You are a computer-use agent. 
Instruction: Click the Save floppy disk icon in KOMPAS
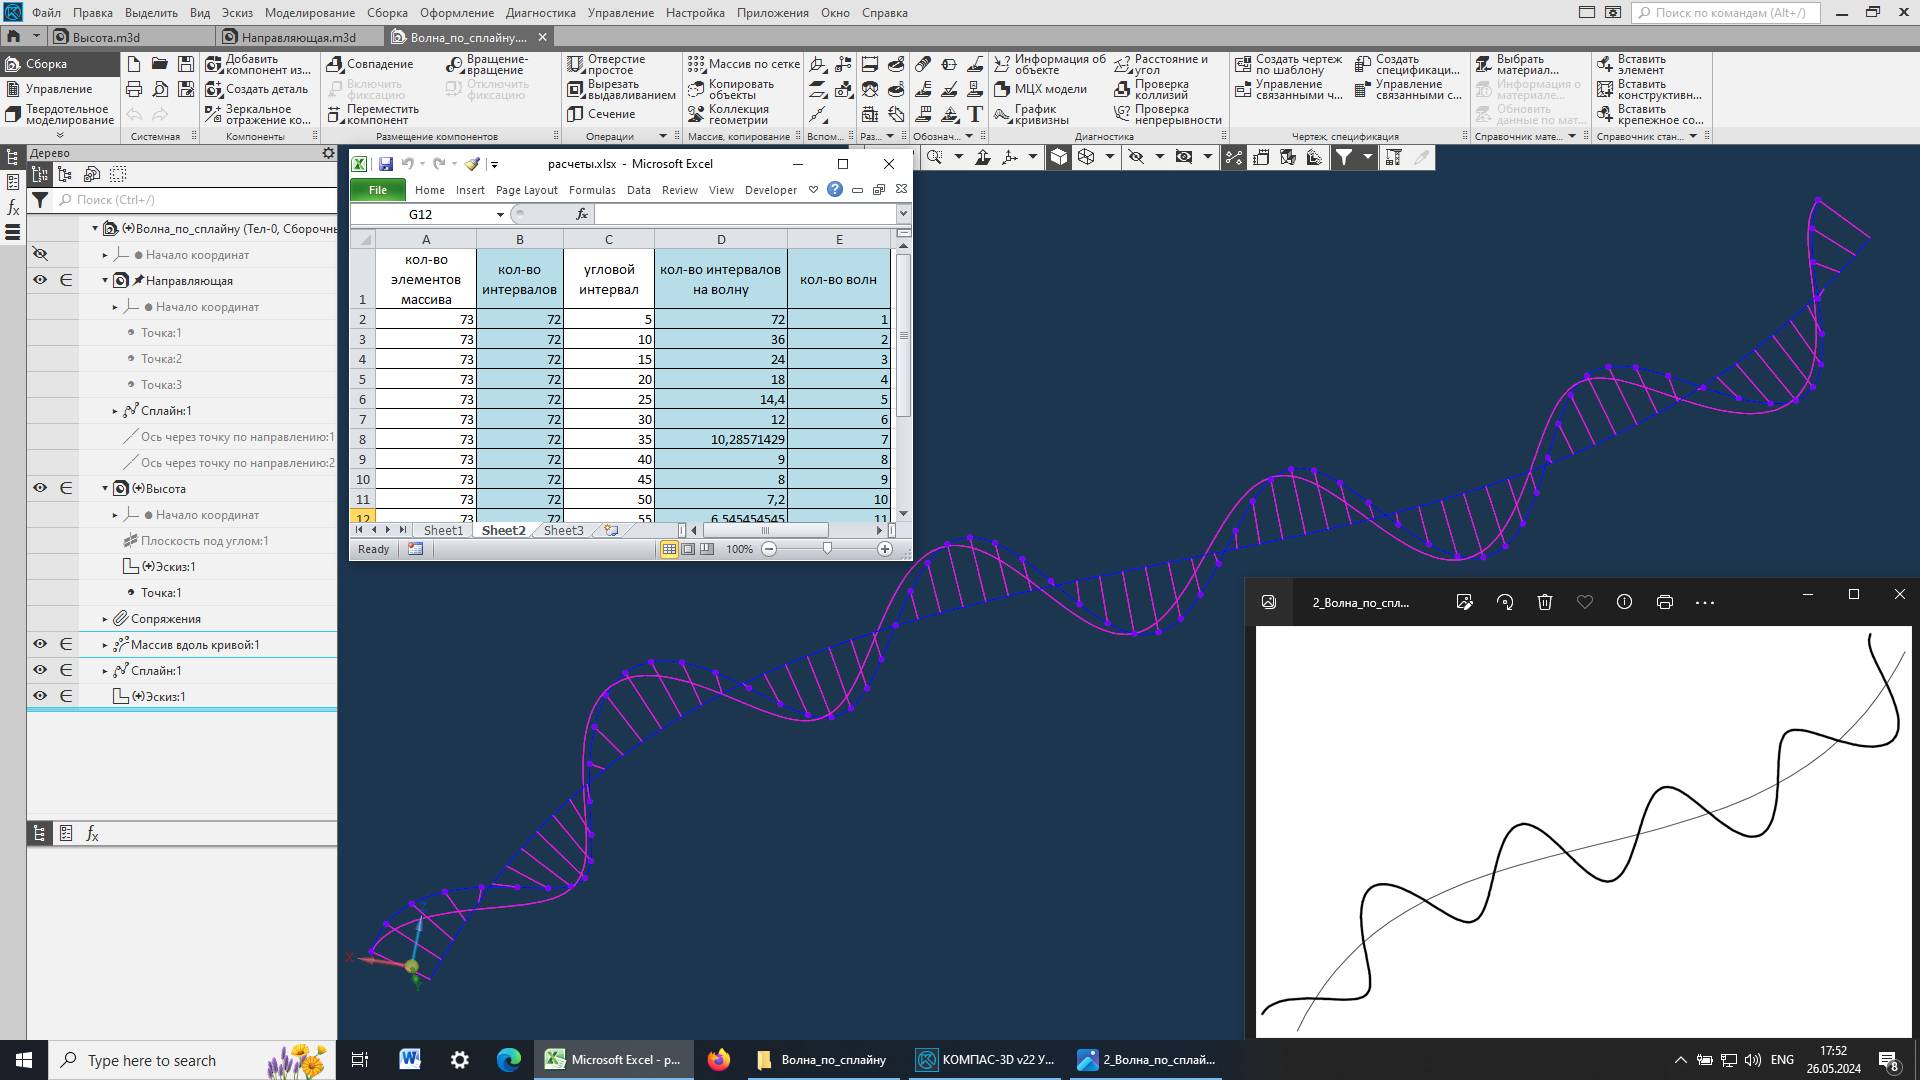(x=186, y=64)
